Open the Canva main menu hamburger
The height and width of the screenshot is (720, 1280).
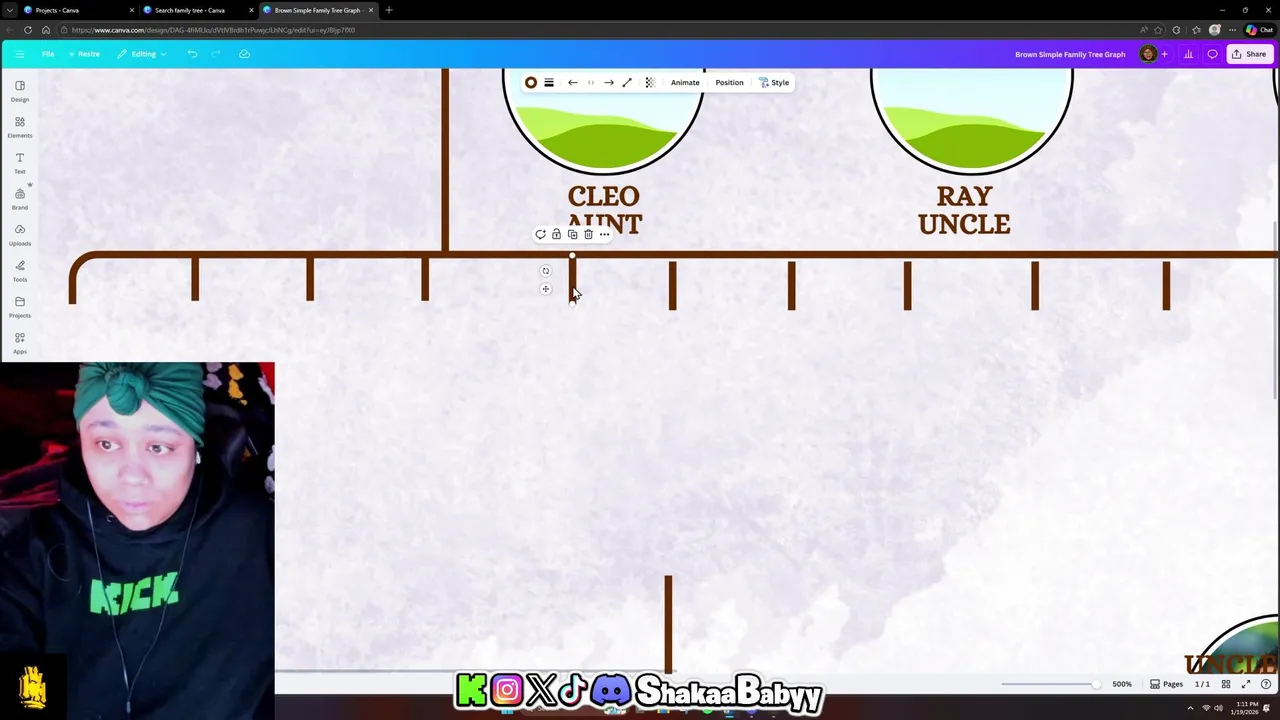pos(19,54)
